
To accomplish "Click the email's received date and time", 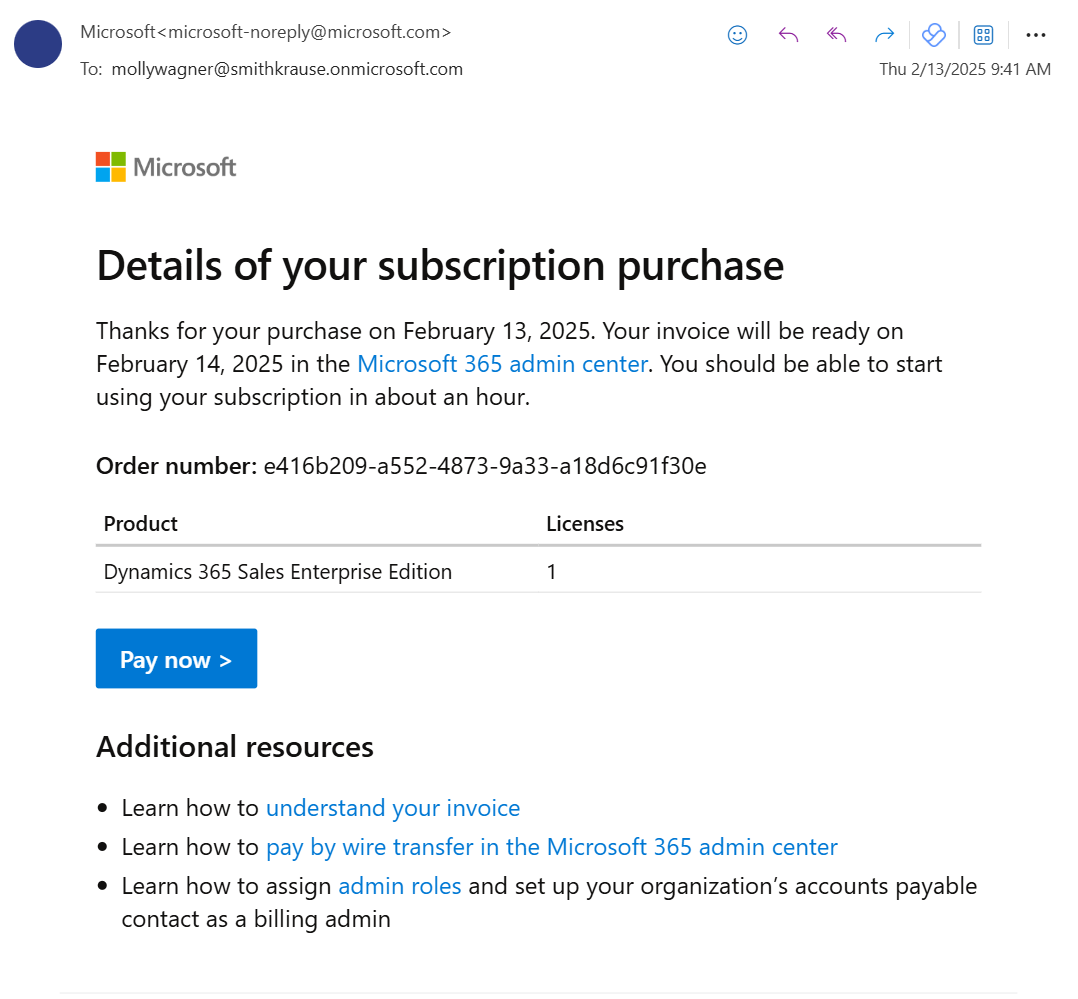I will 965,69.
